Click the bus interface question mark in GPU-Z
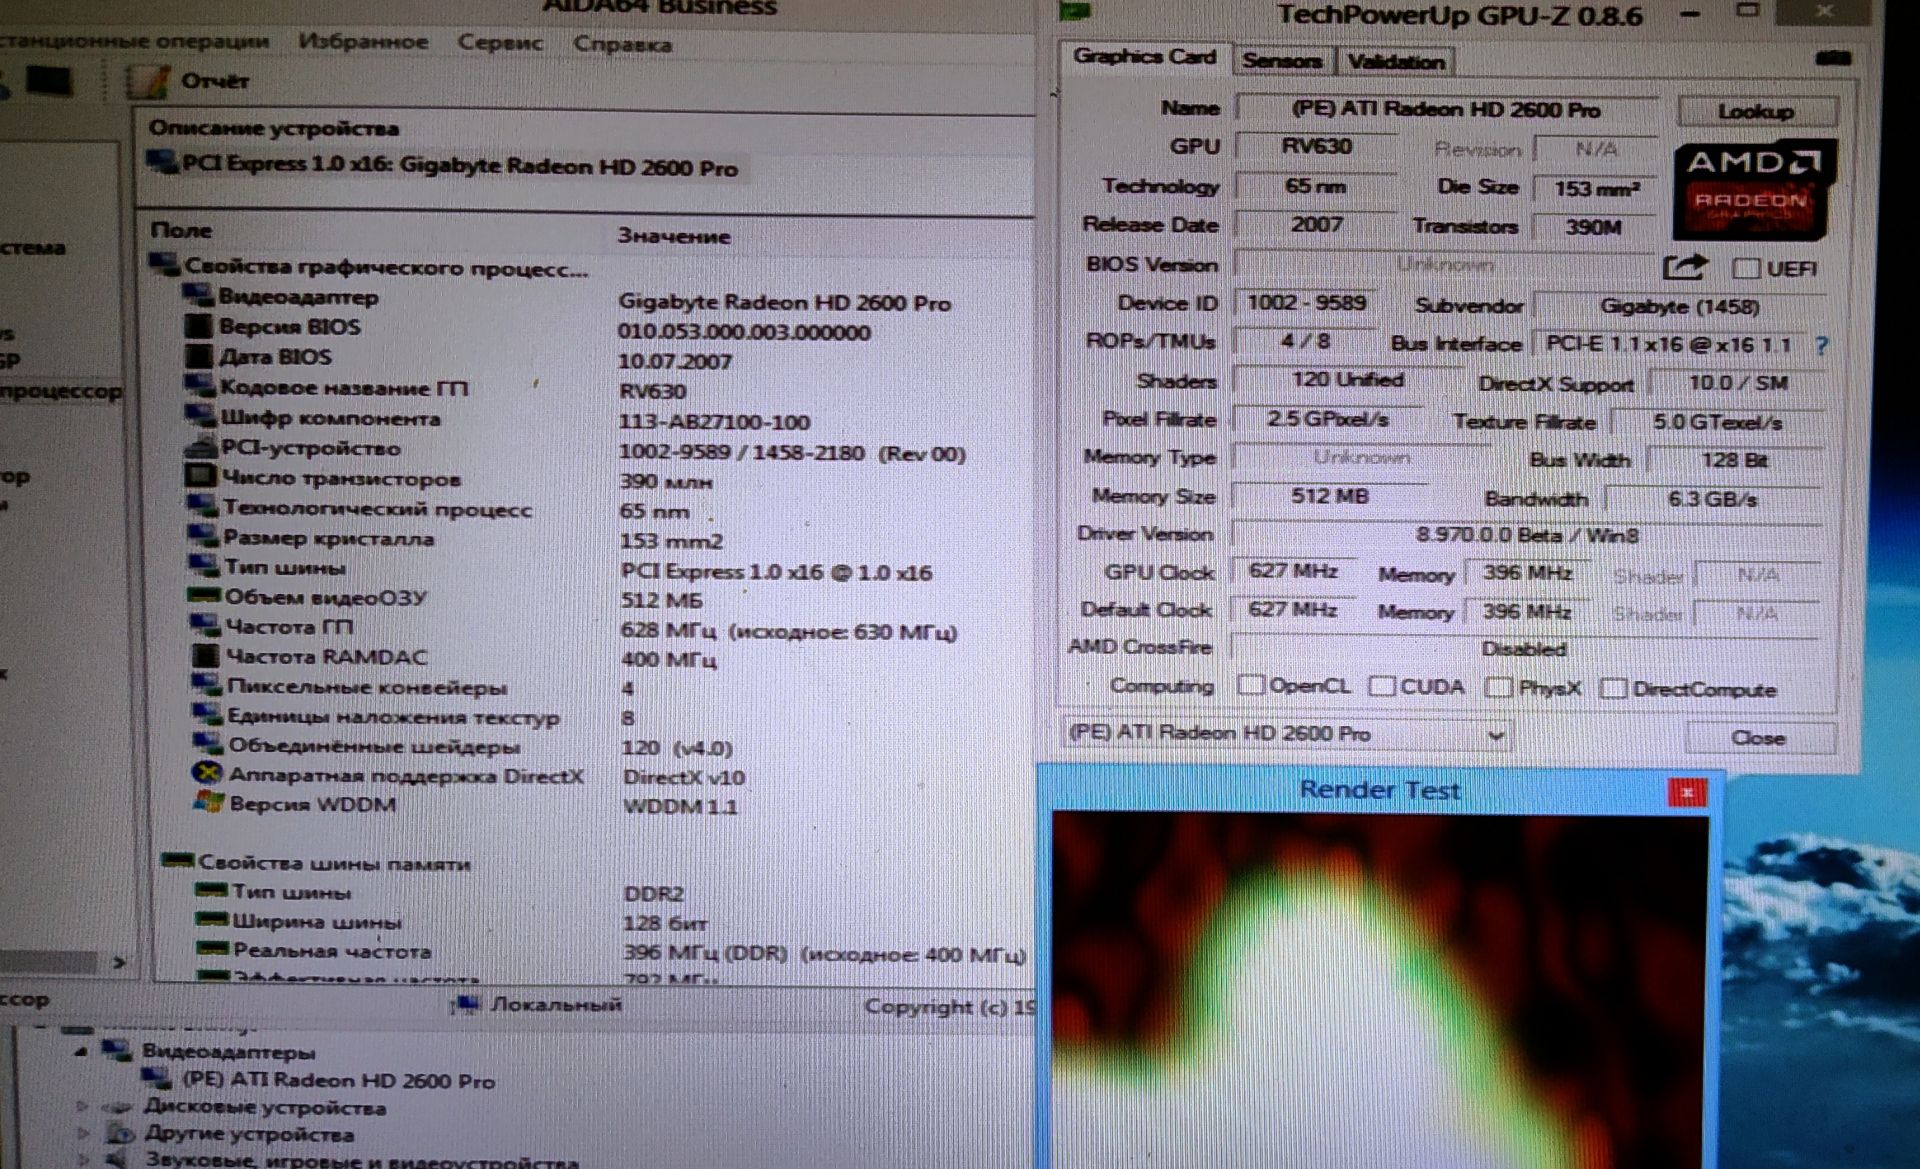 1822,345
